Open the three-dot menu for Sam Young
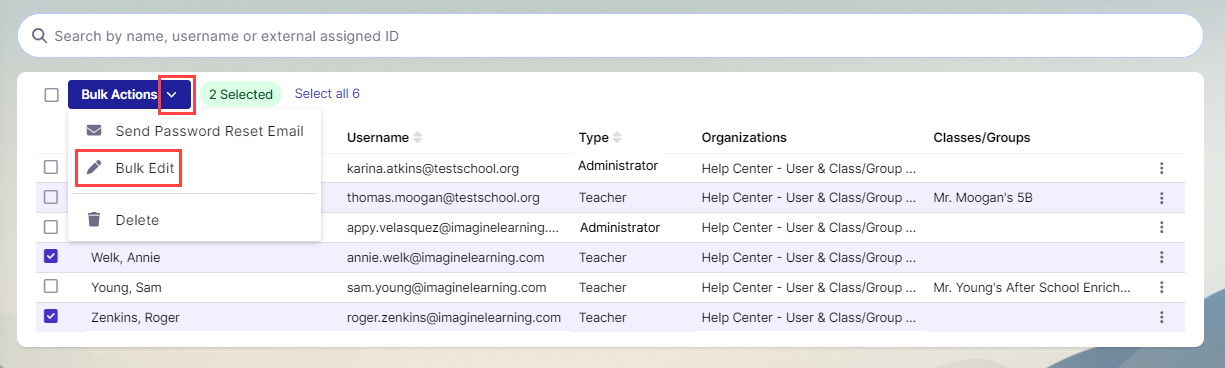Screen dimensions: 1225x368 tap(1161, 287)
